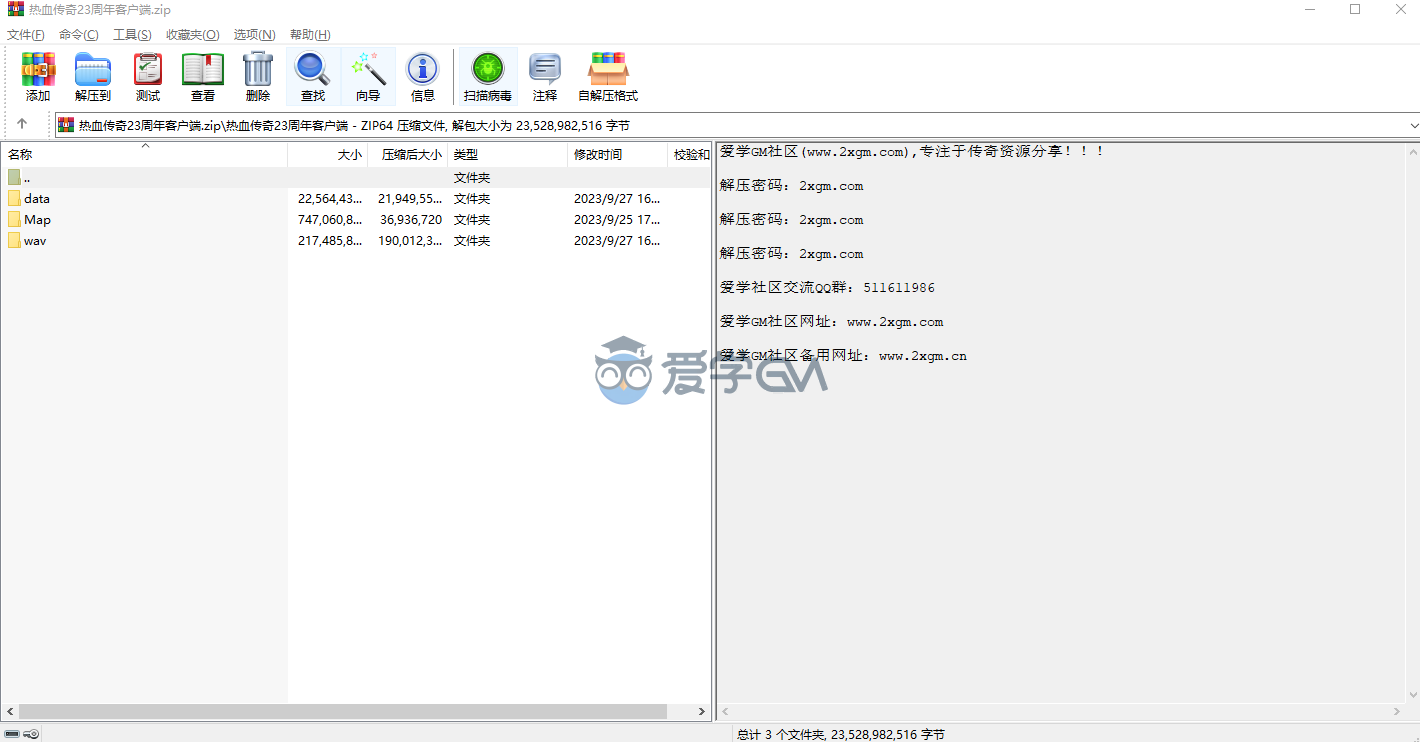Click the status bar total 23,528,982,516 text
This screenshot has width=1420, height=742.
point(841,734)
